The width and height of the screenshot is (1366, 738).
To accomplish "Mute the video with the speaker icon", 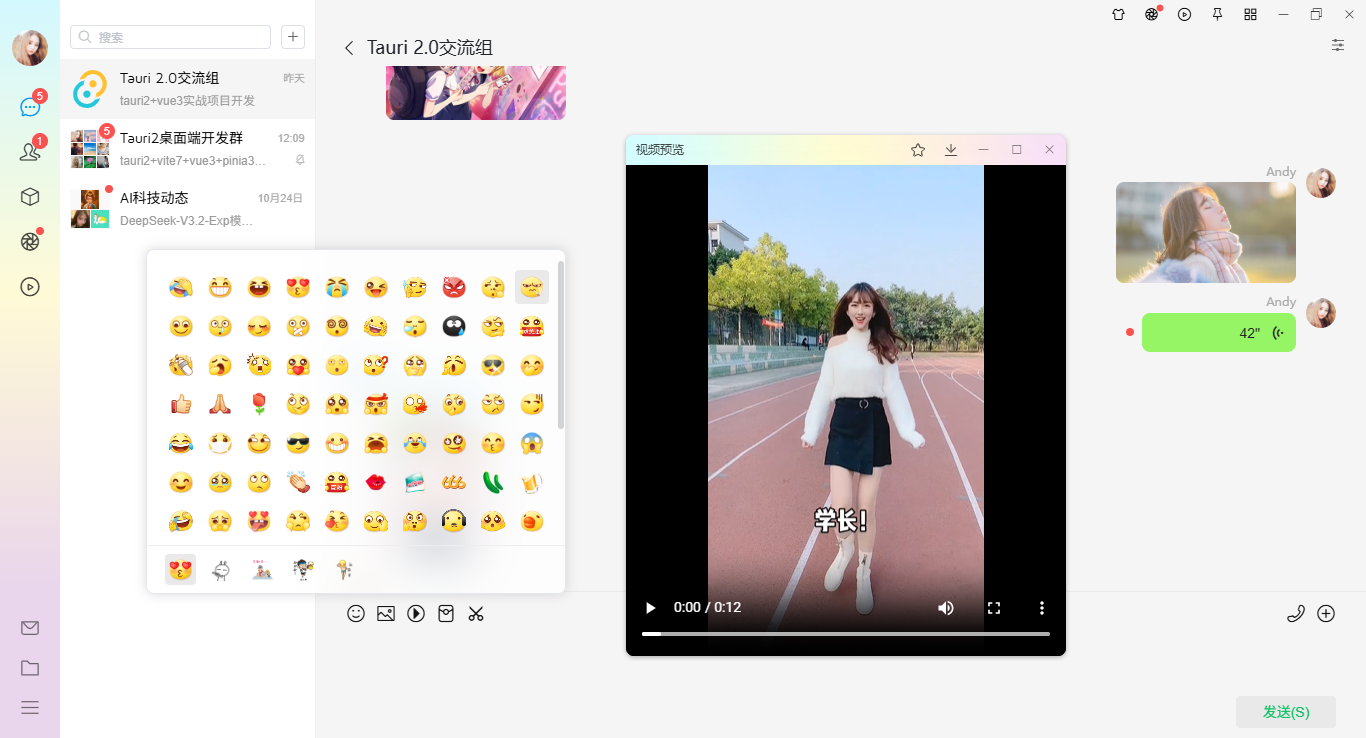I will tap(945, 608).
